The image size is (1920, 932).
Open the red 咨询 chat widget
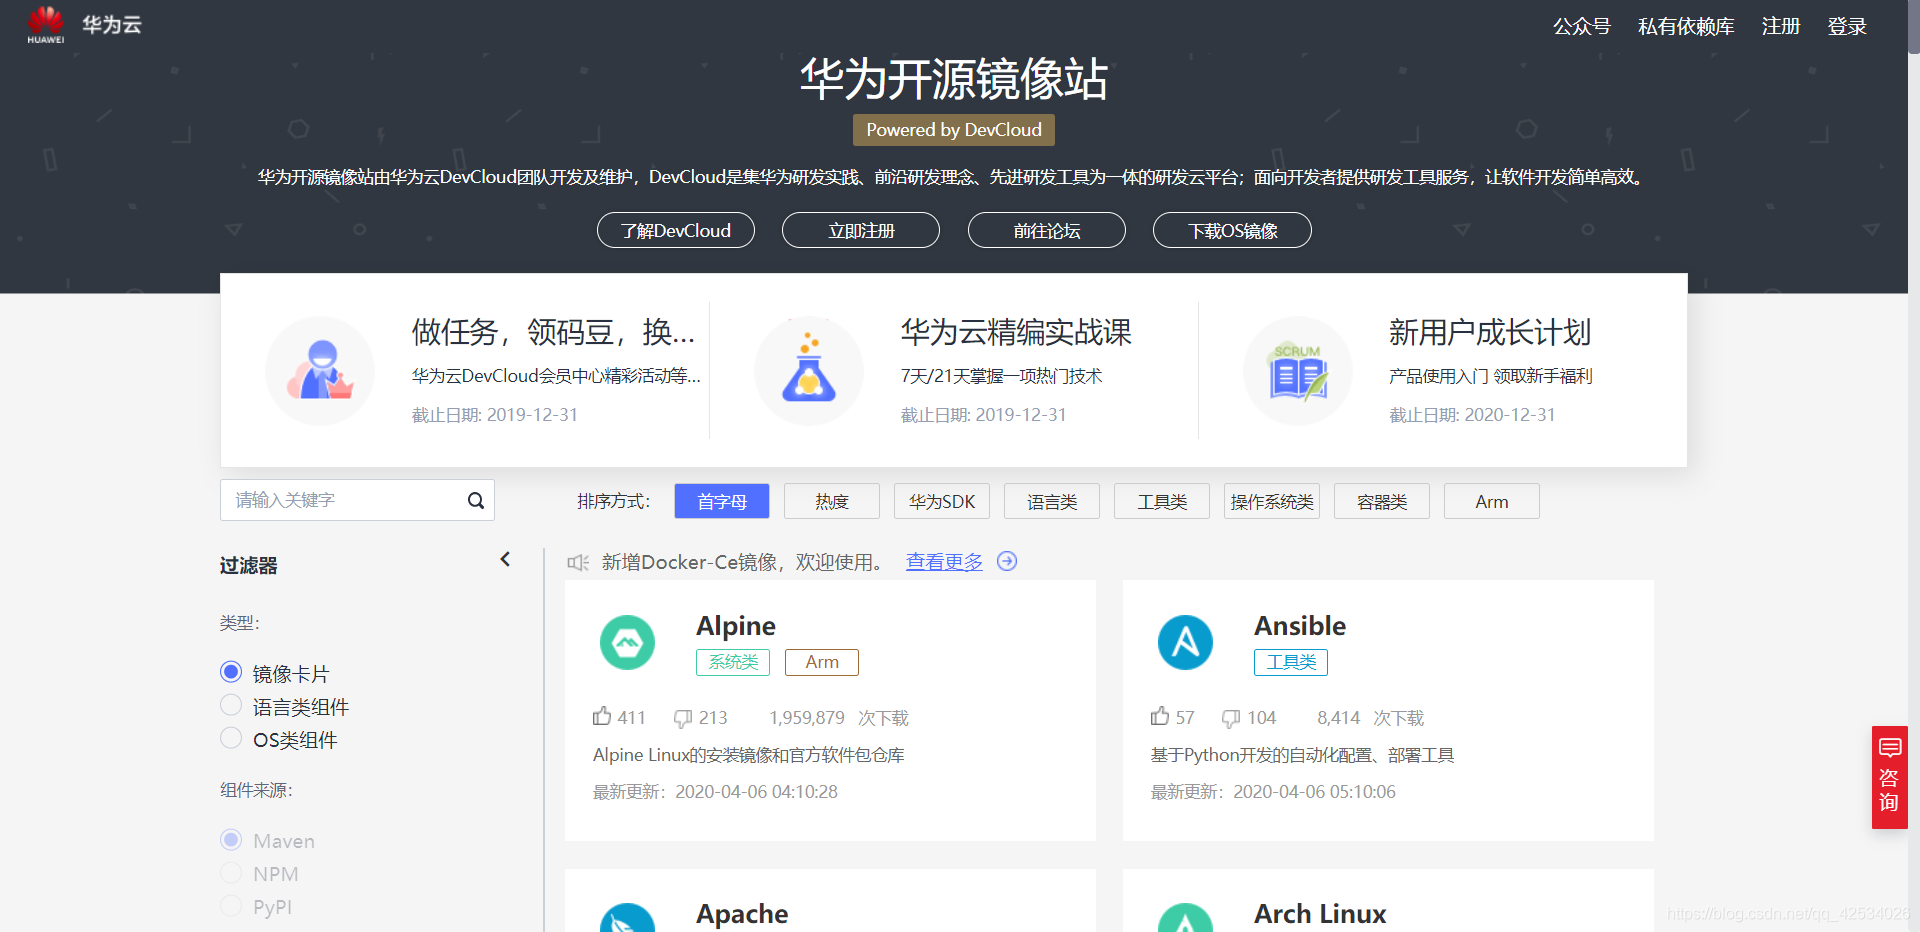point(1889,777)
